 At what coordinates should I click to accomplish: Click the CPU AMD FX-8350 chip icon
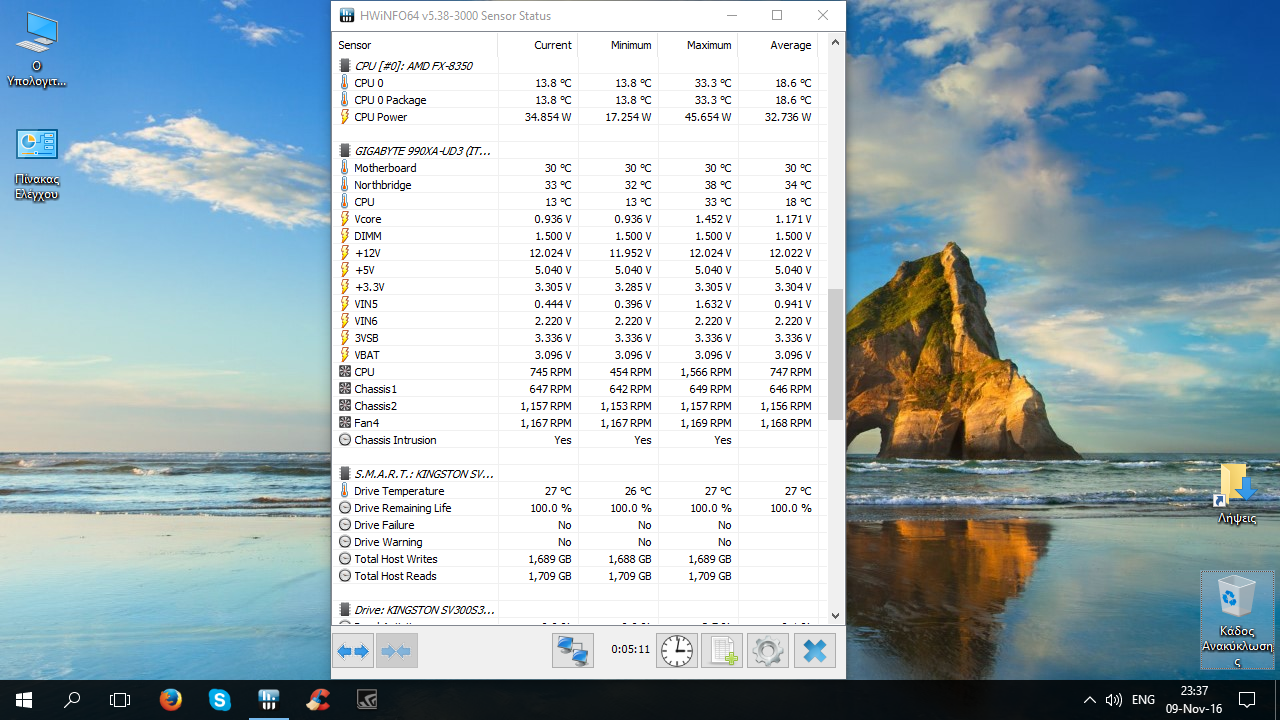pos(345,66)
